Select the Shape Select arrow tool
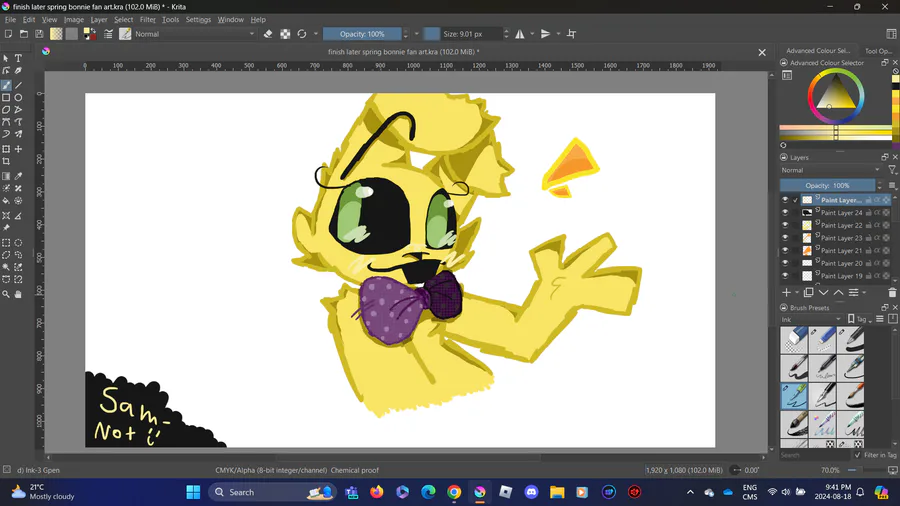 pos(6,59)
